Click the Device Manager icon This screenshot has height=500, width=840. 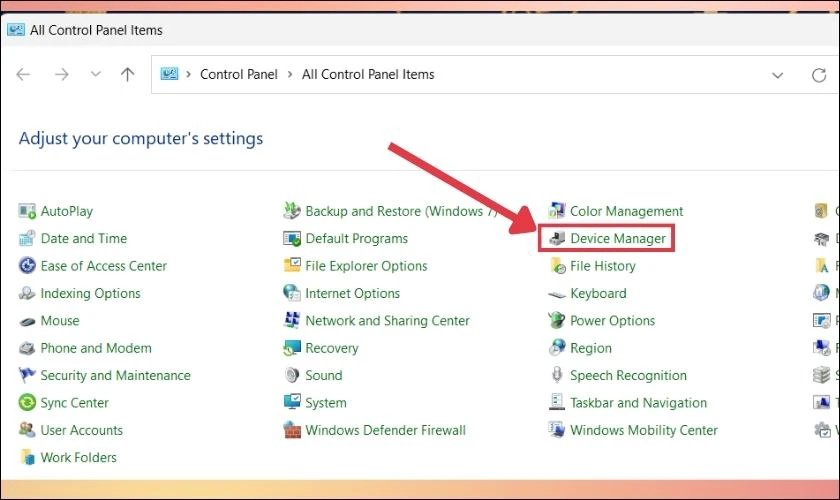pyautogui.click(x=557, y=238)
